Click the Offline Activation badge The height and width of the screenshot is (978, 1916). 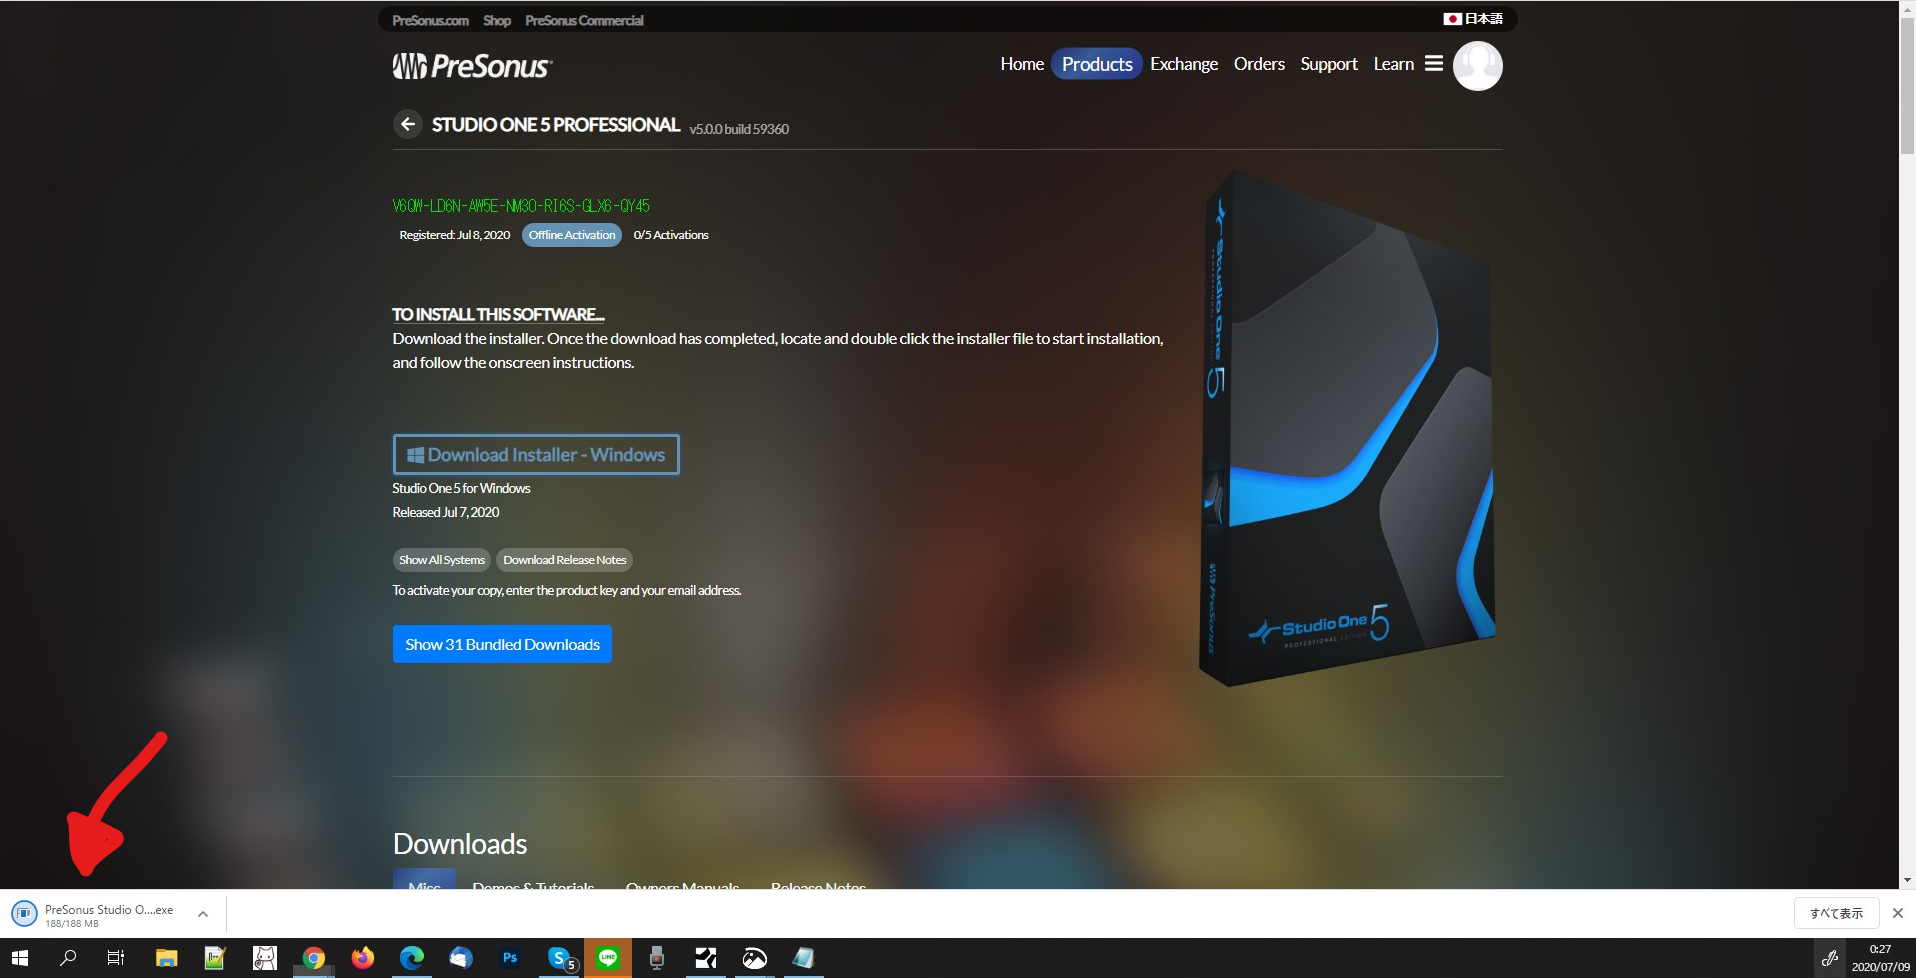tap(572, 235)
